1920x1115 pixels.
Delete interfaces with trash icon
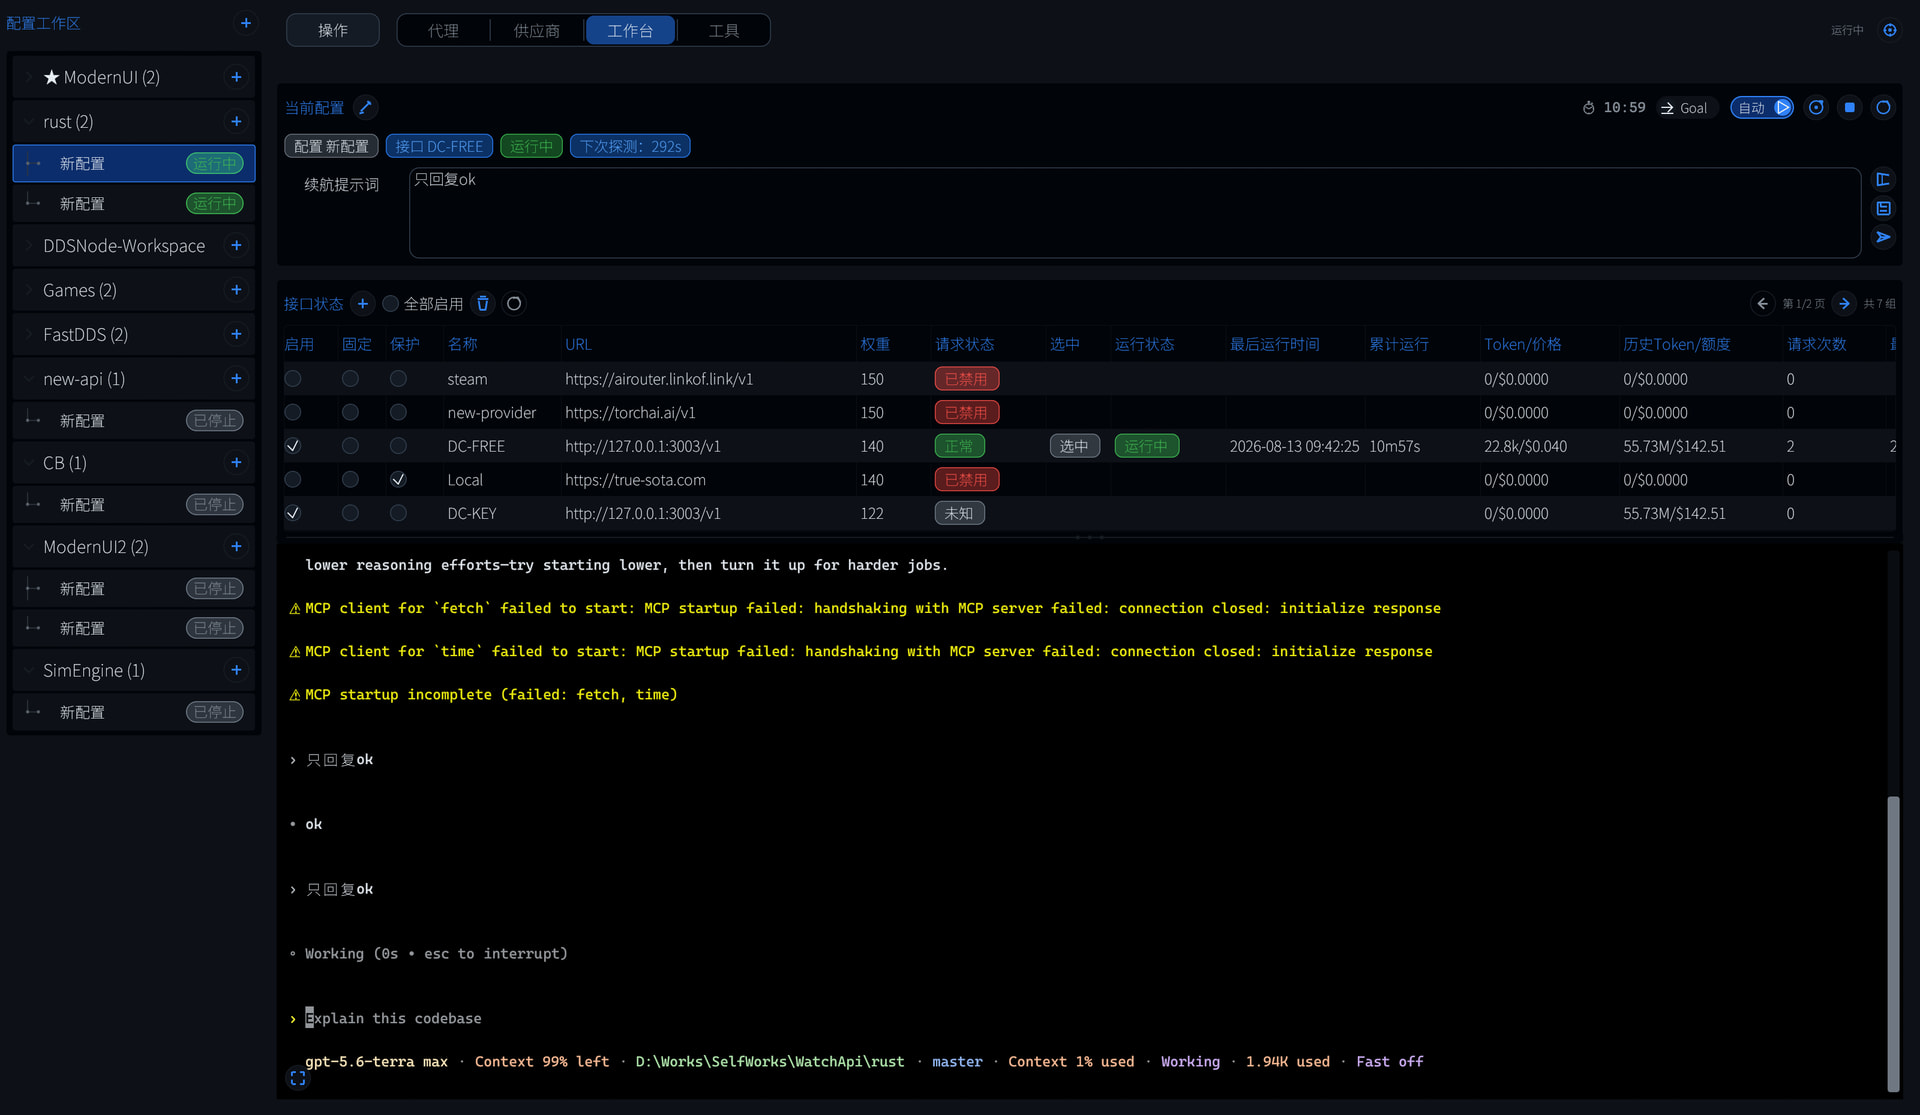coord(483,303)
